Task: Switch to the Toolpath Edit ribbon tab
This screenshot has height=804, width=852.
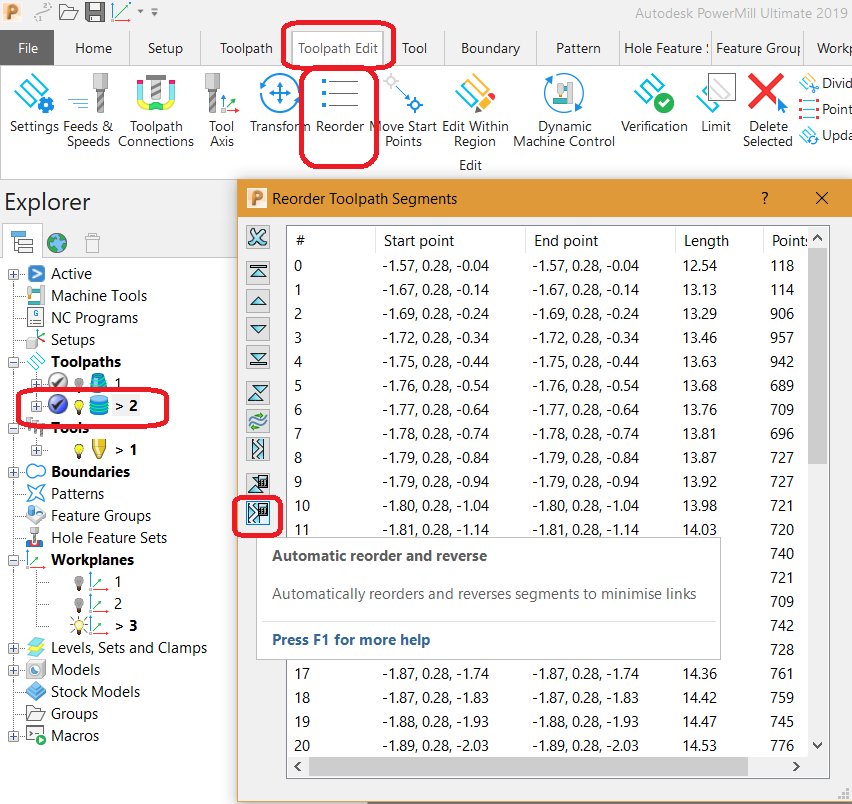Action: [x=339, y=47]
